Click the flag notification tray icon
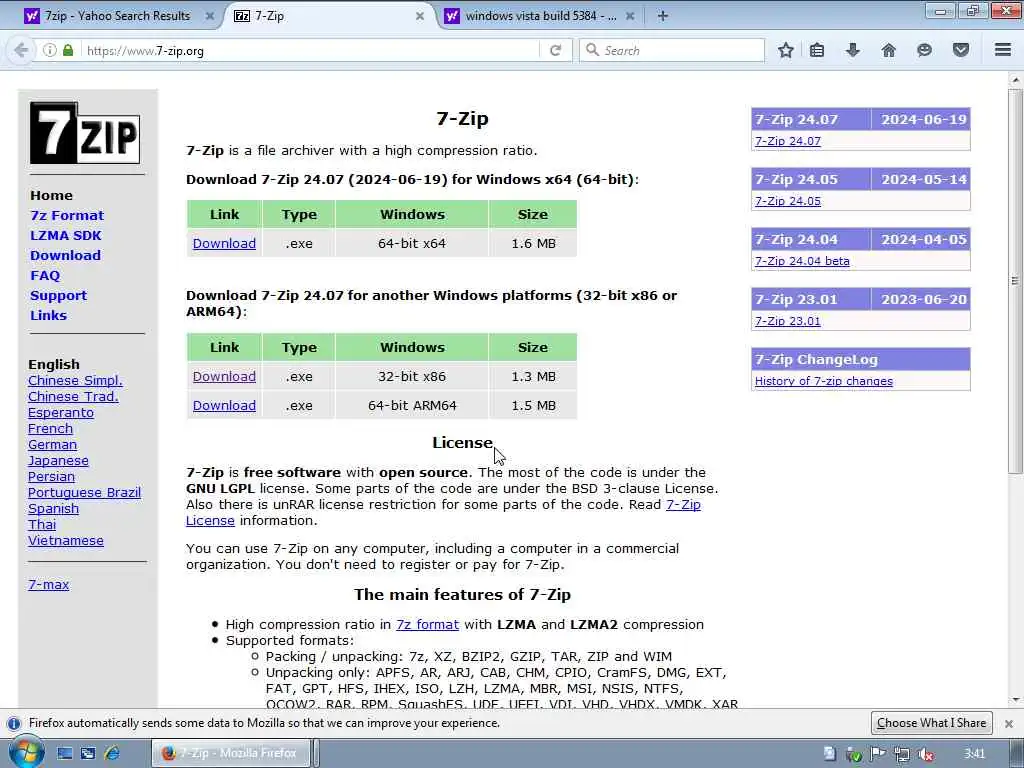This screenshot has height=768, width=1024. (878, 754)
